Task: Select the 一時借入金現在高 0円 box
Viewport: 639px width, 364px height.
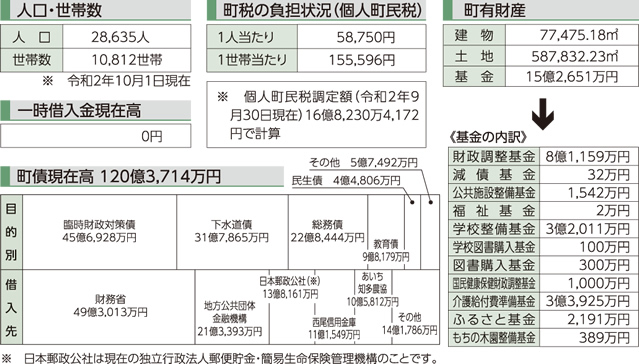Action: tap(96, 136)
